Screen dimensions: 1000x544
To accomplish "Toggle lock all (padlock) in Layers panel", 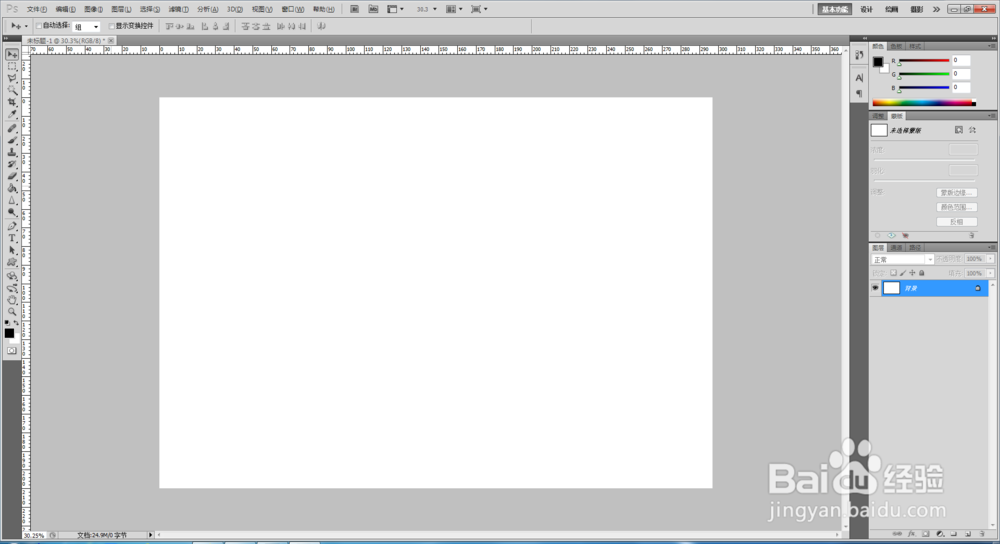I will coord(922,273).
